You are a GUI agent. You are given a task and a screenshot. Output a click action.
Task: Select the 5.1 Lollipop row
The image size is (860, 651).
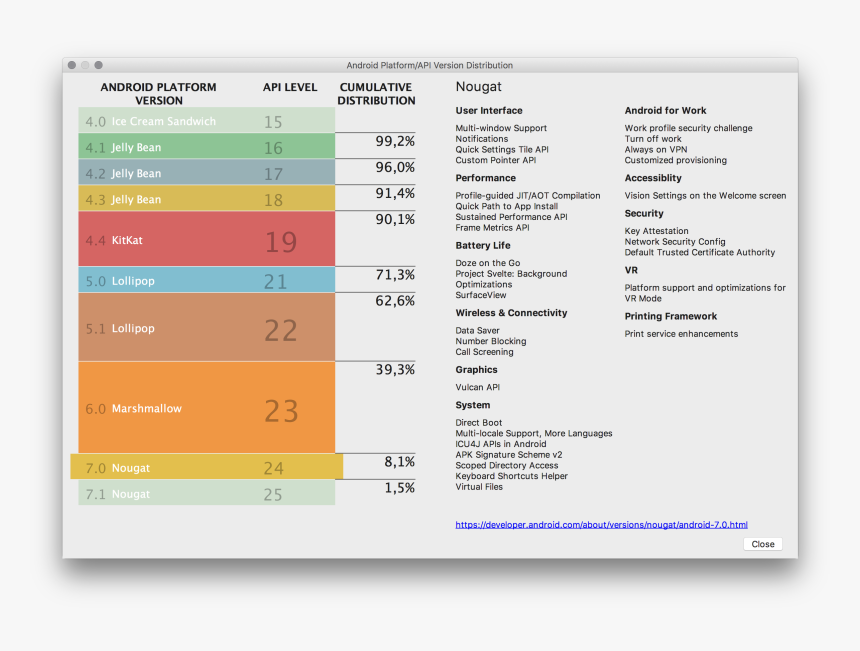click(207, 327)
